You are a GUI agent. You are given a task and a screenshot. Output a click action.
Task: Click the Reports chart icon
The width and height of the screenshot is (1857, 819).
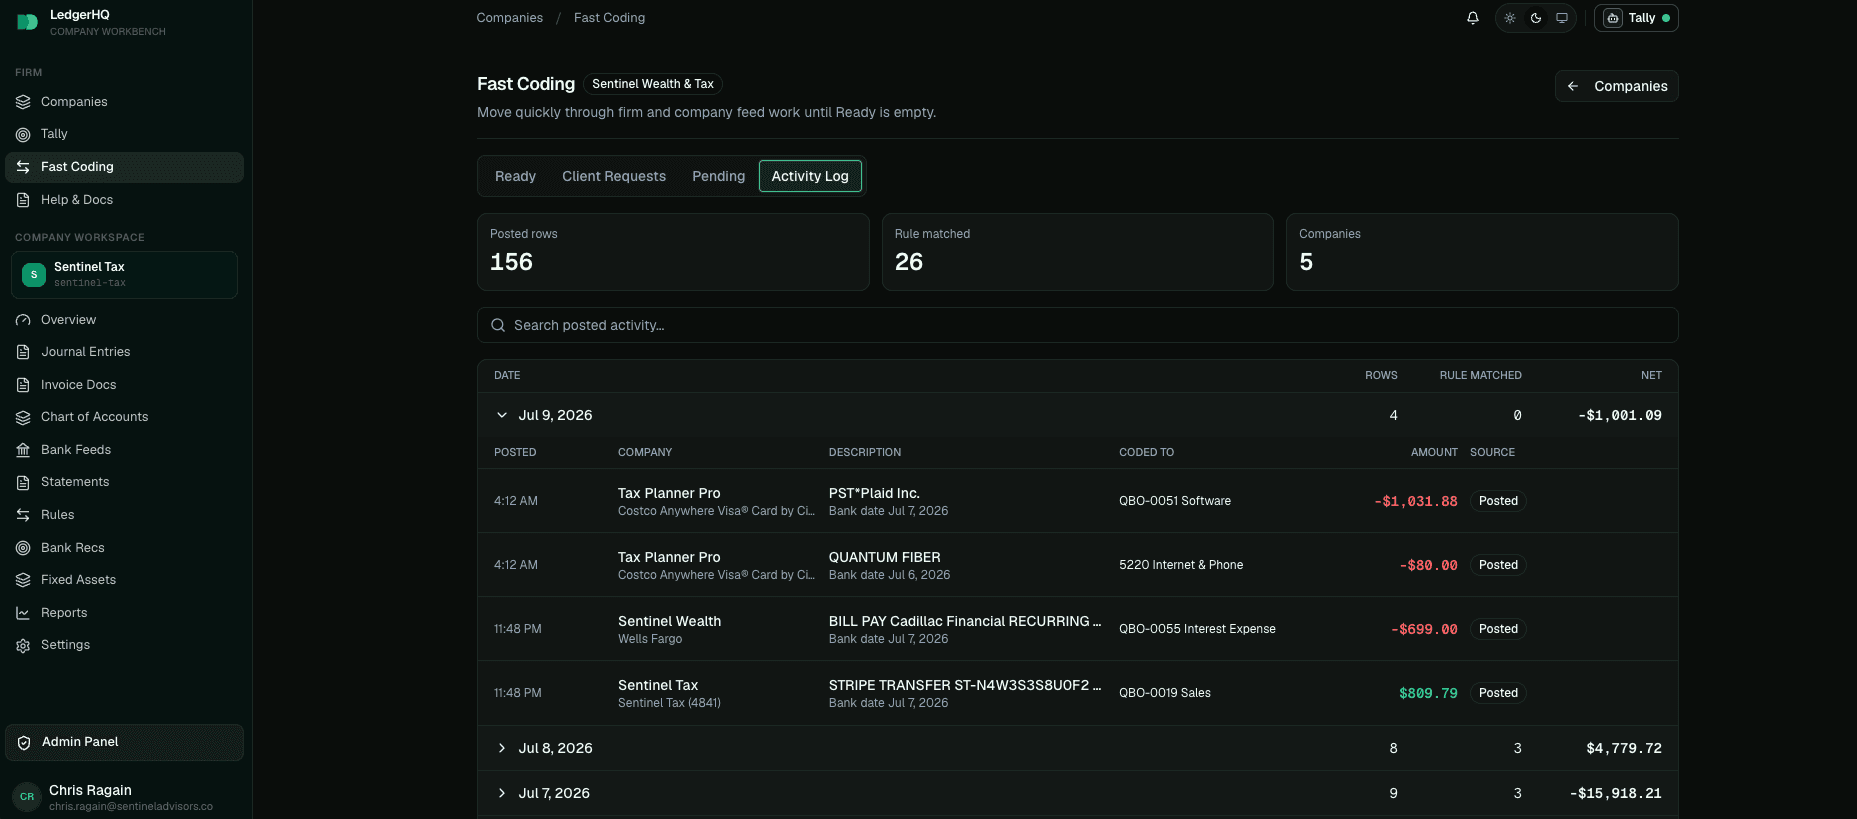(23, 613)
